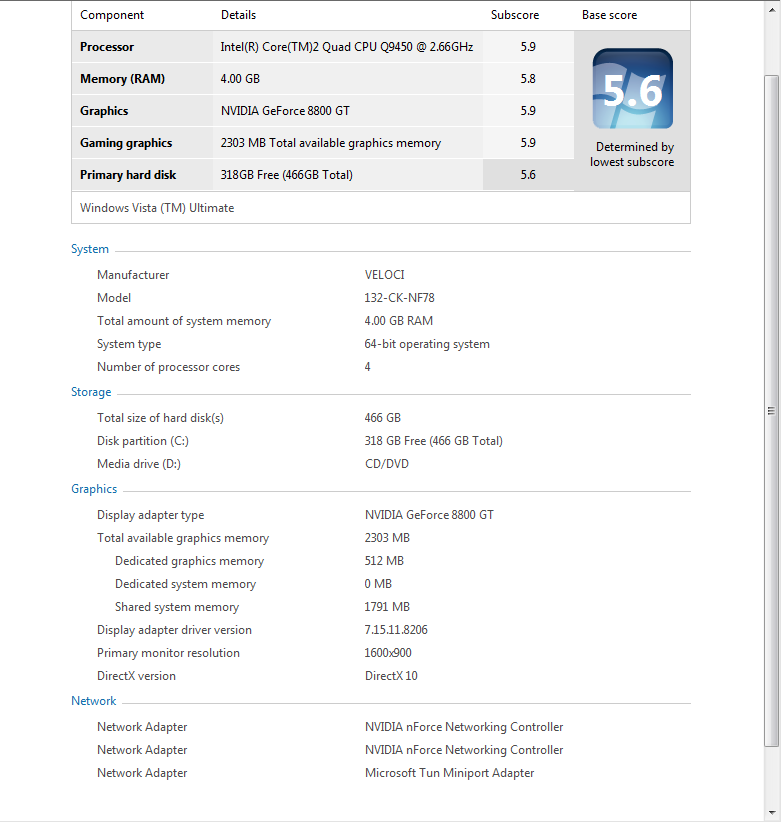The height and width of the screenshot is (822, 782).
Task: Click the scrollbar down arrow
Action: pyautogui.click(x=772, y=813)
